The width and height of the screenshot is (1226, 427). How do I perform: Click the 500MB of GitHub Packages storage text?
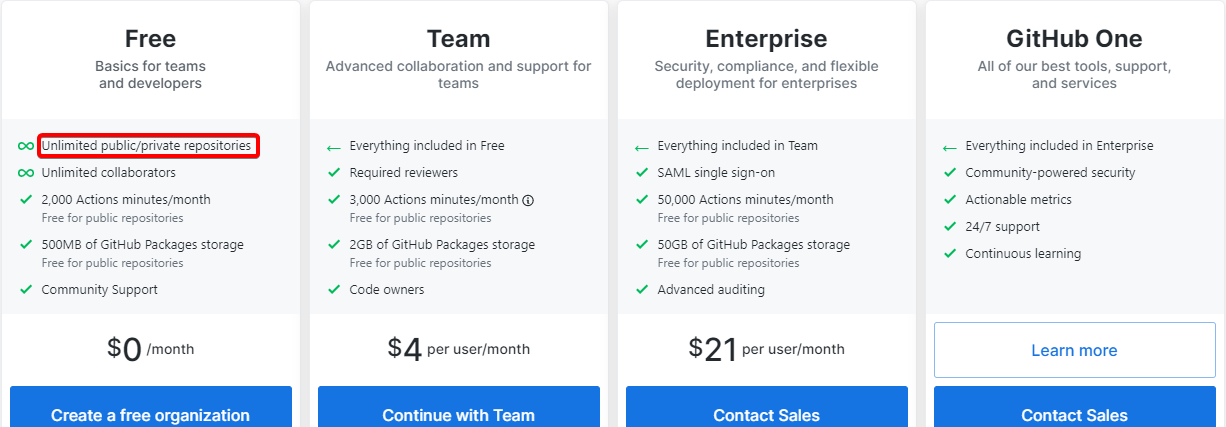pos(142,245)
